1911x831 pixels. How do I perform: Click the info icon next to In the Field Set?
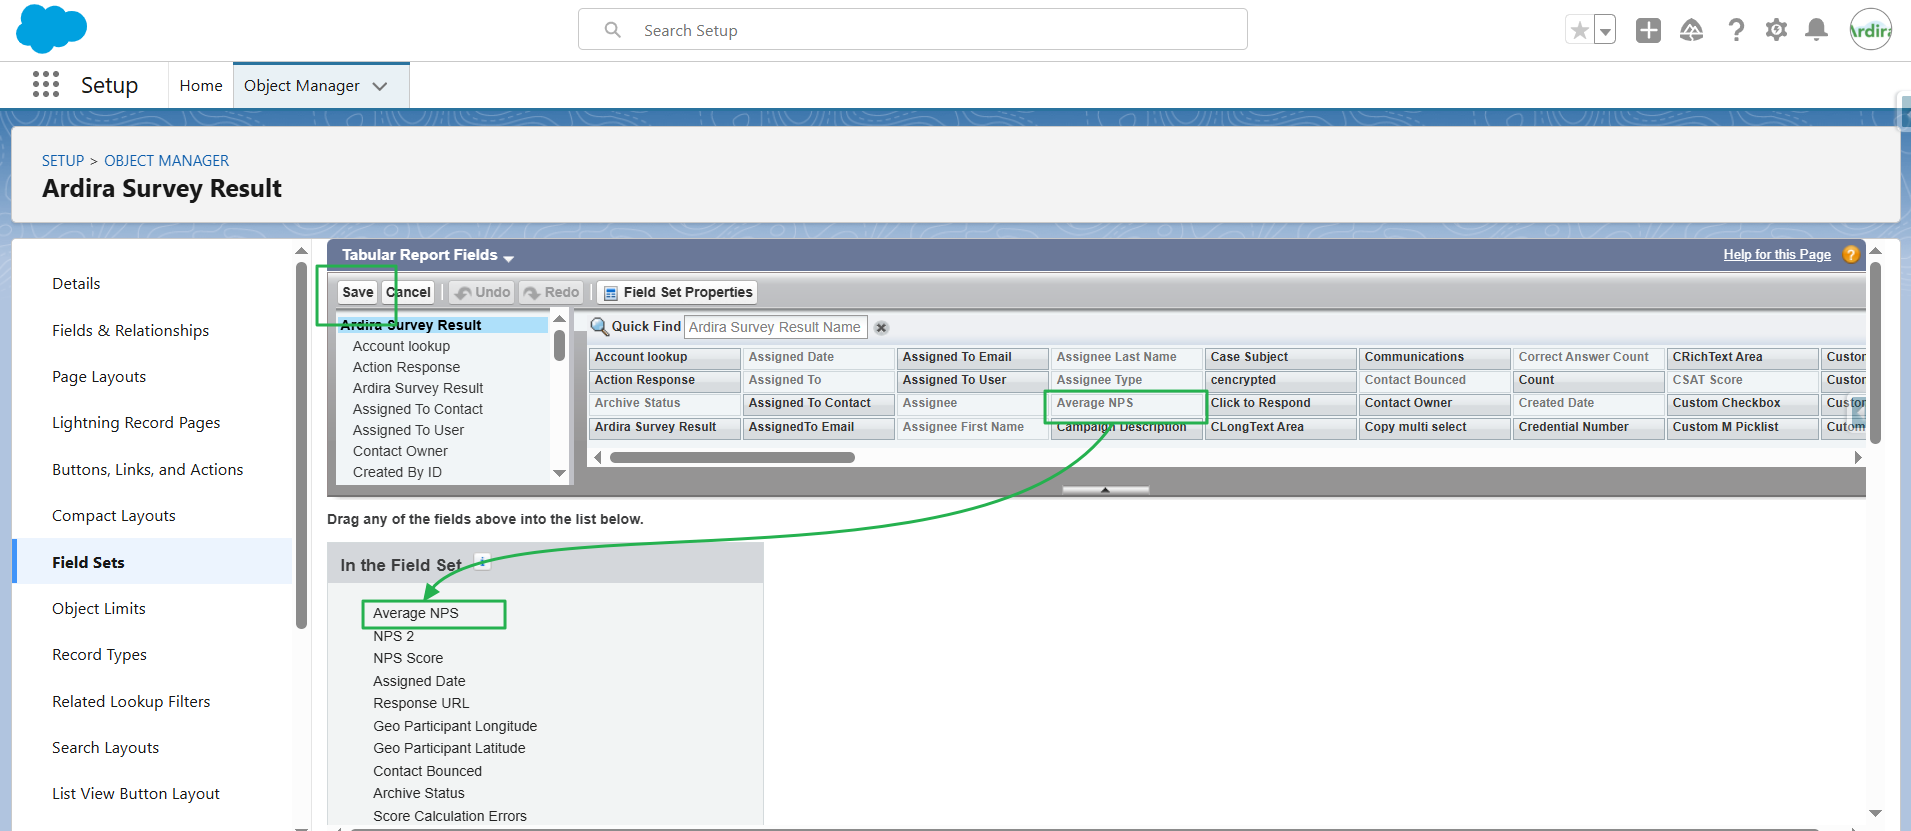point(482,560)
